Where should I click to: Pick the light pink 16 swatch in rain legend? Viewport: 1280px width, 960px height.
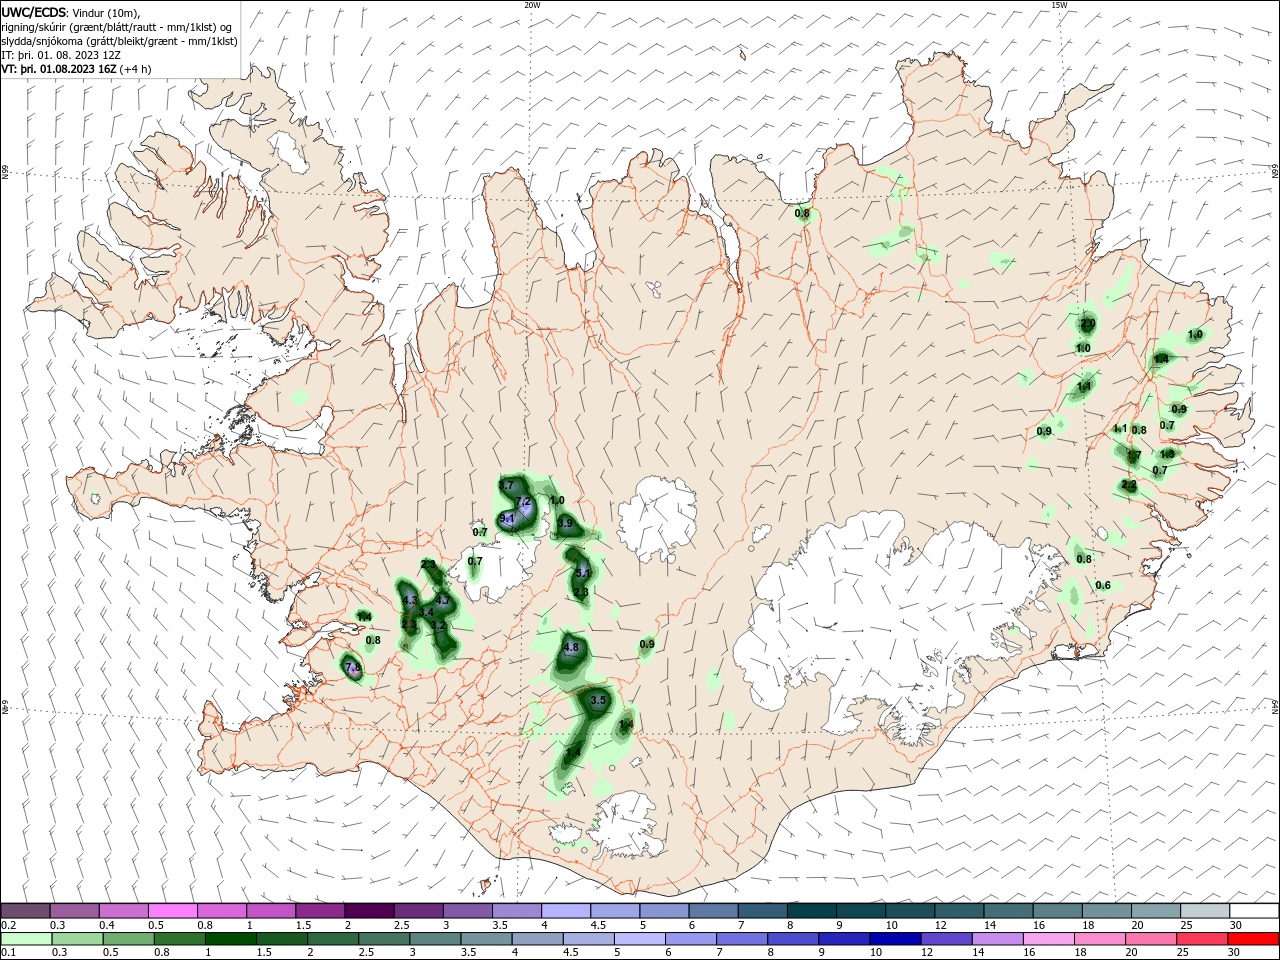pos(1049,940)
